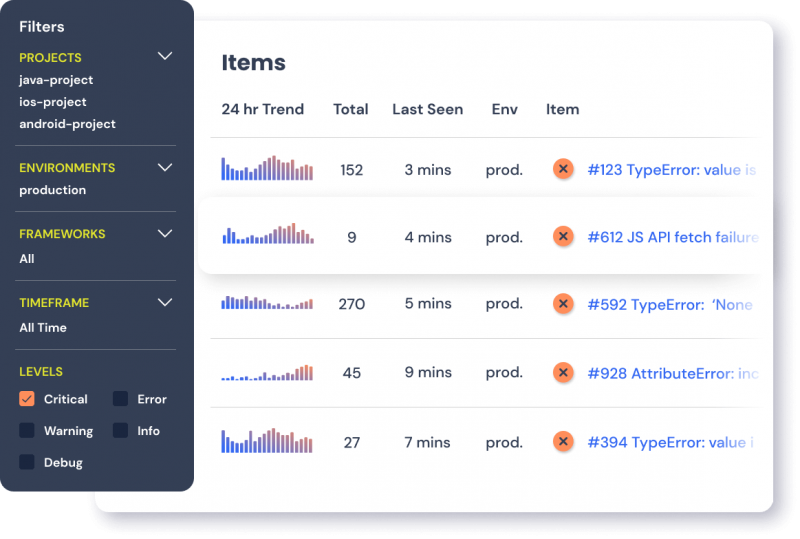
Task: Select android-project in the Projects list
Action: pos(67,124)
